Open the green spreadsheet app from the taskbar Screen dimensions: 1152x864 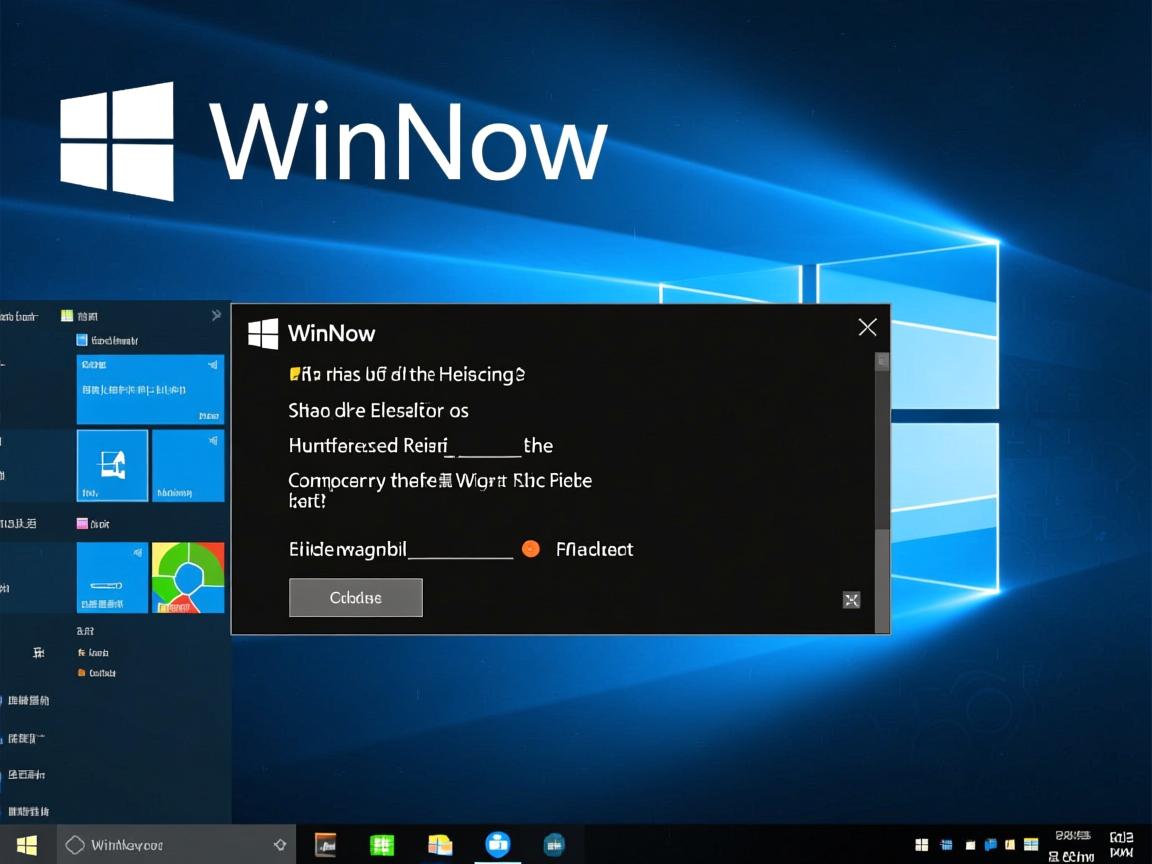[x=383, y=844]
